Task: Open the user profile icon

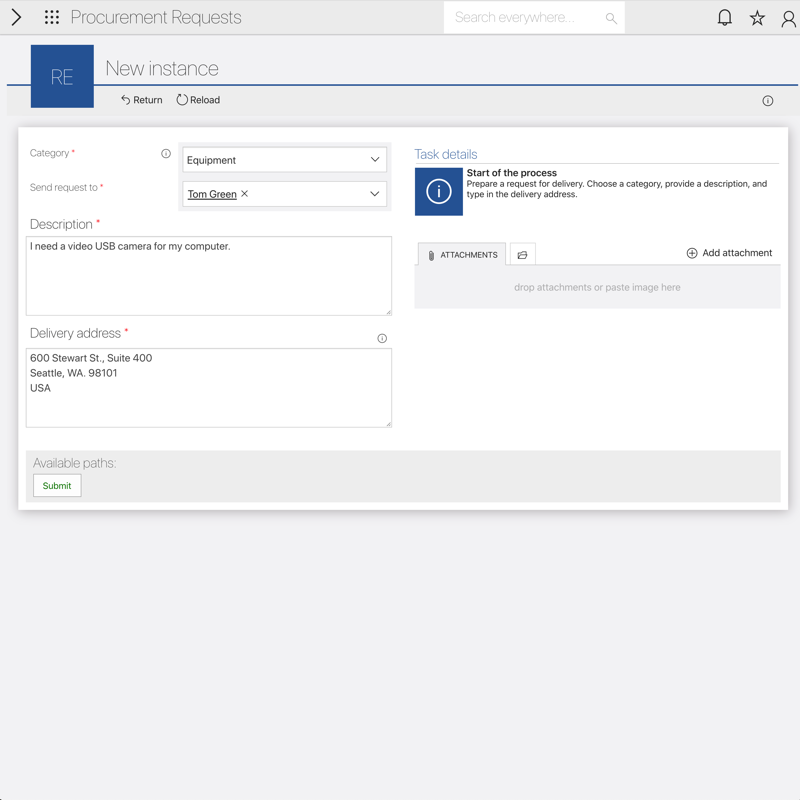Action: pyautogui.click(x=788, y=17)
